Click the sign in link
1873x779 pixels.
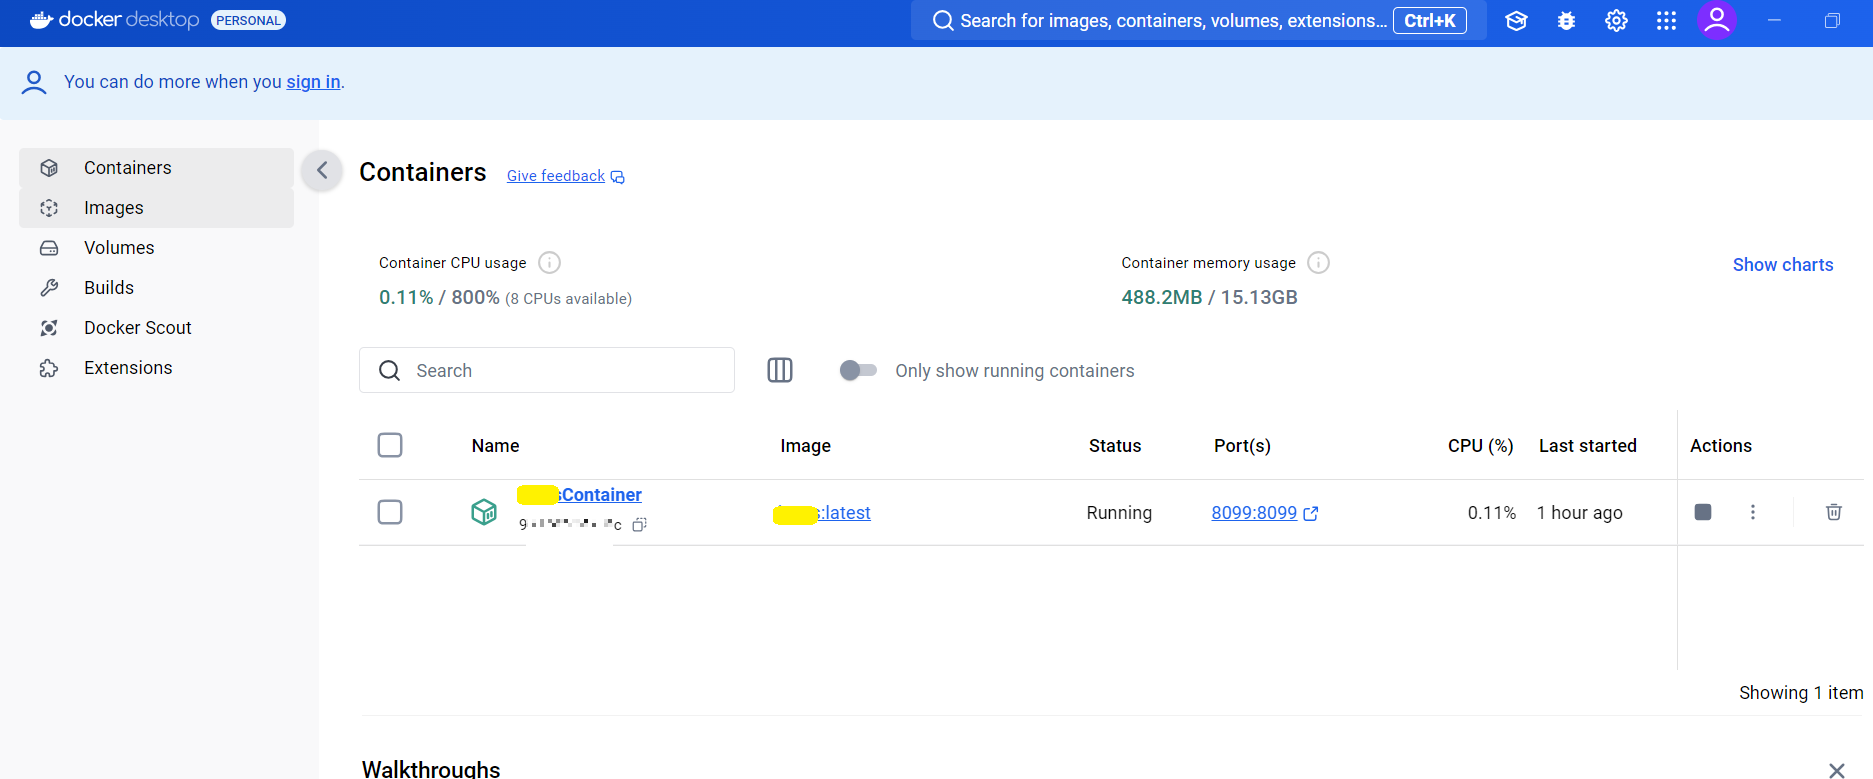pyautogui.click(x=313, y=82)
